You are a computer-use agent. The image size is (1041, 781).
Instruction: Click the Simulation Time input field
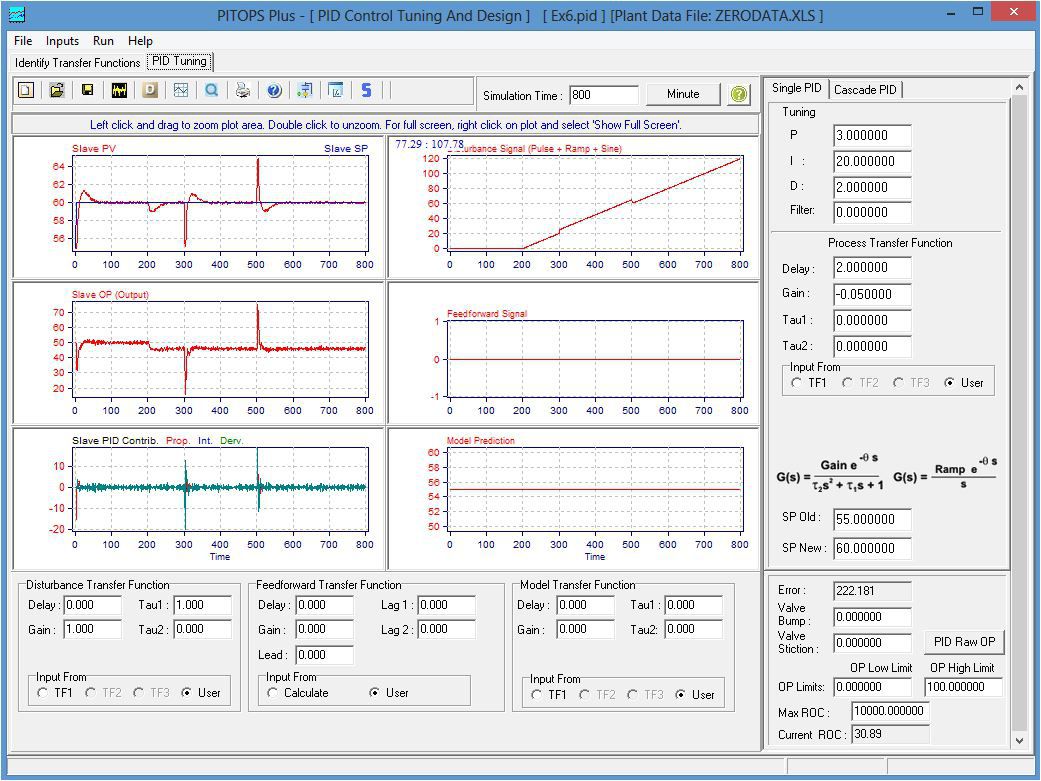point(603,95)
